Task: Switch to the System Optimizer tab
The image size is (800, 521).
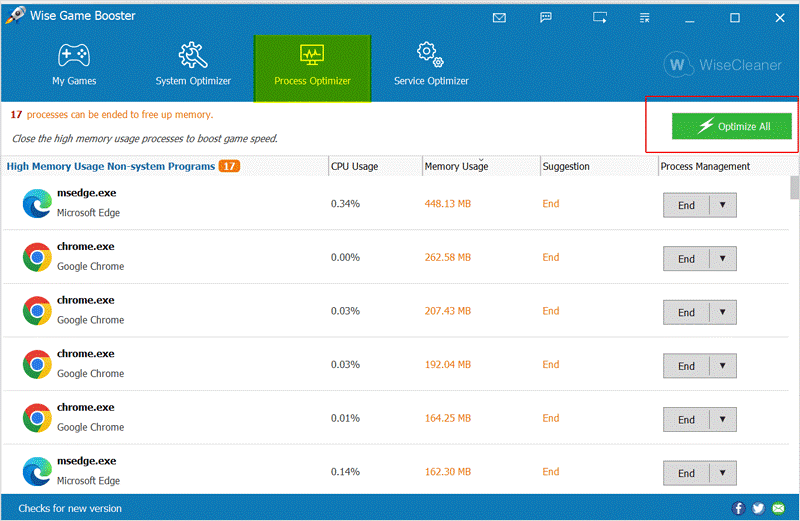Action: (193, 66)
